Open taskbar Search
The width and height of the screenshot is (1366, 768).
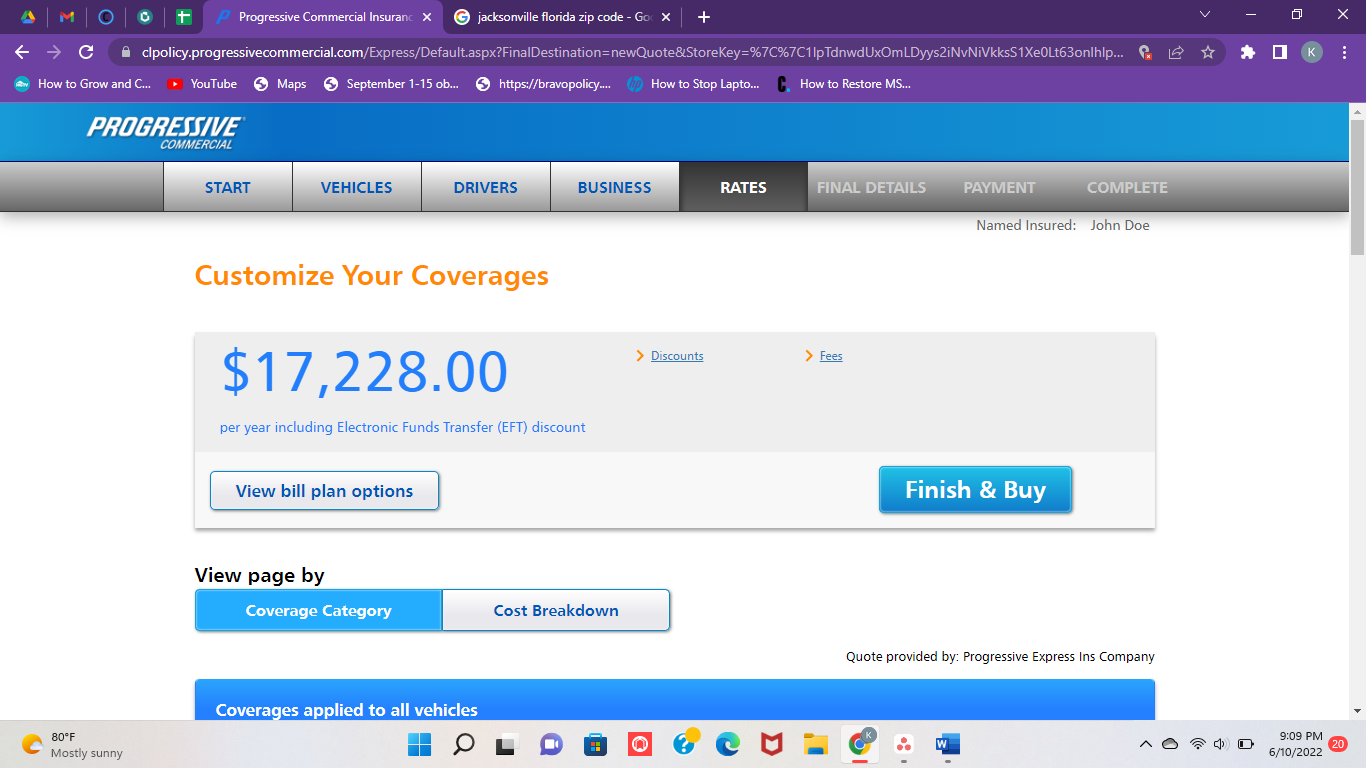(463, 745)
